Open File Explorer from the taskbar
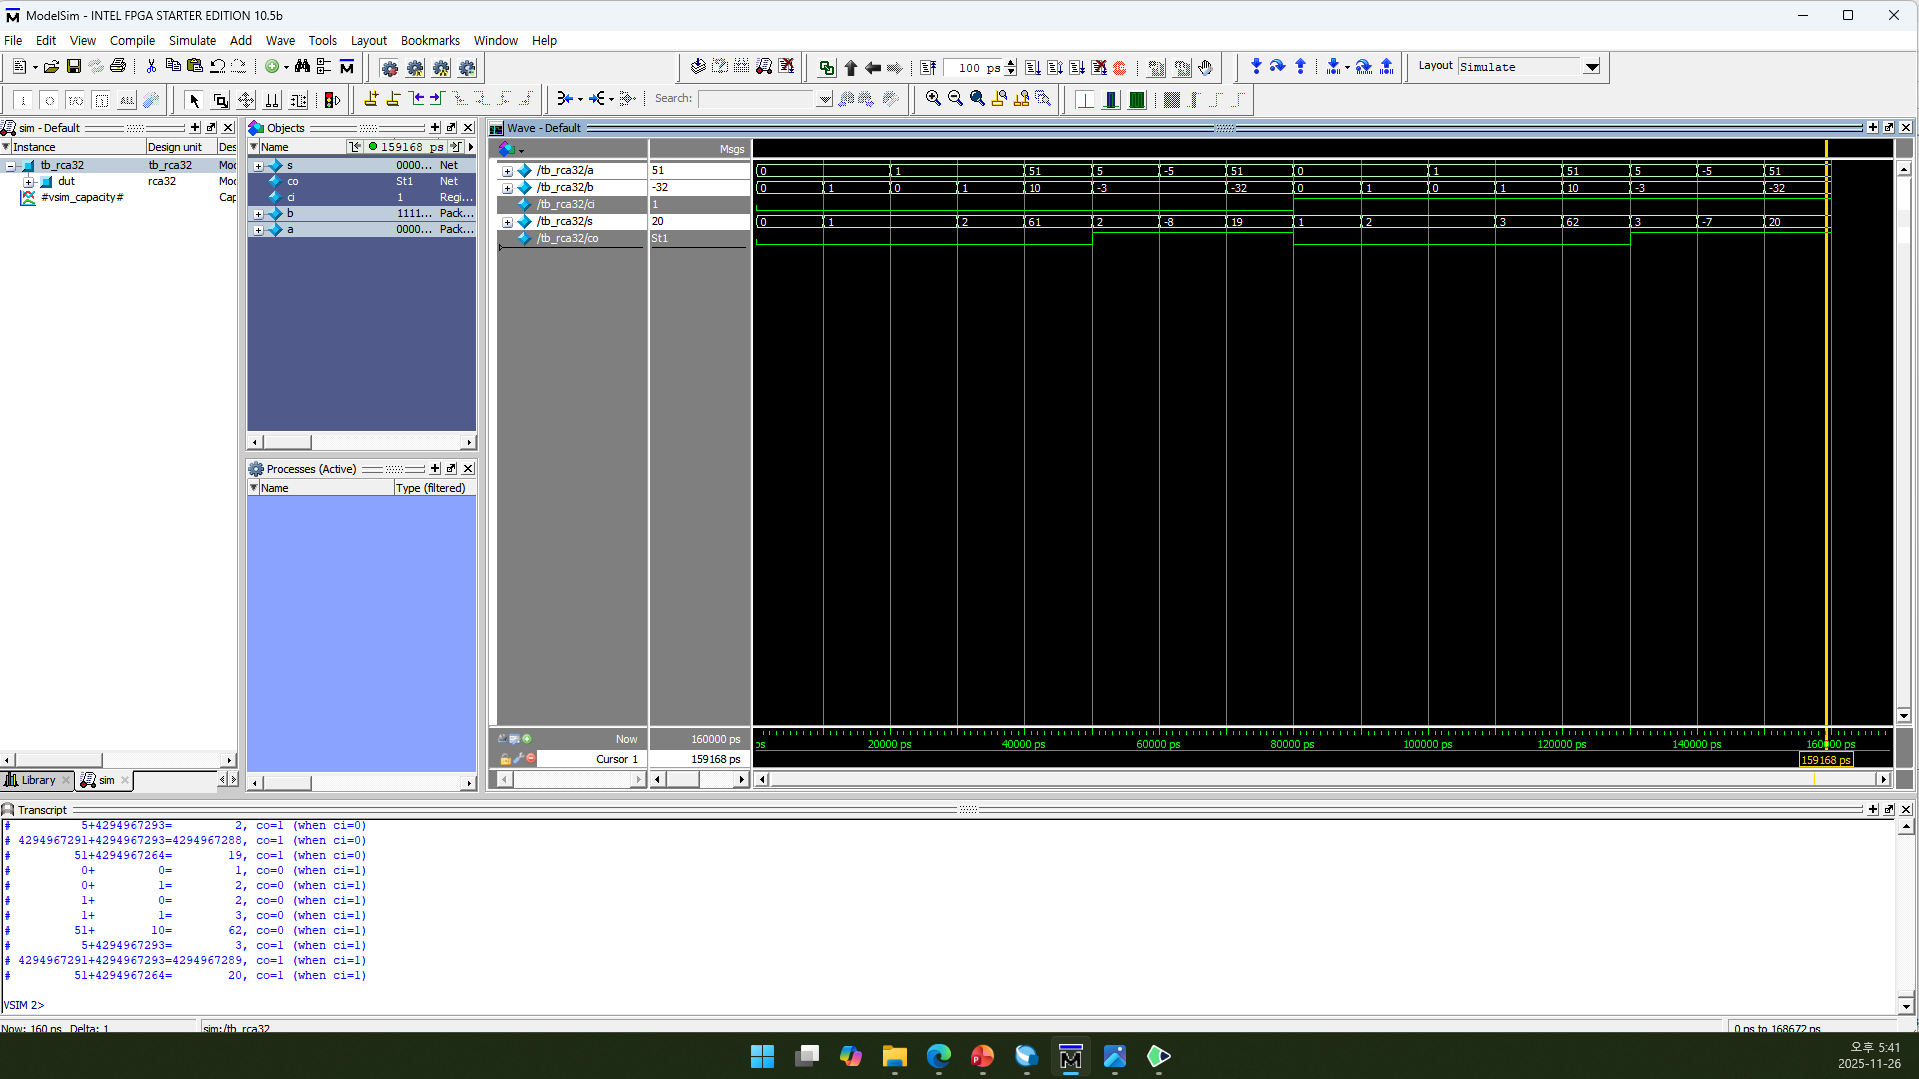This screenshot has width=1919, height=1079. (893, 1057)
